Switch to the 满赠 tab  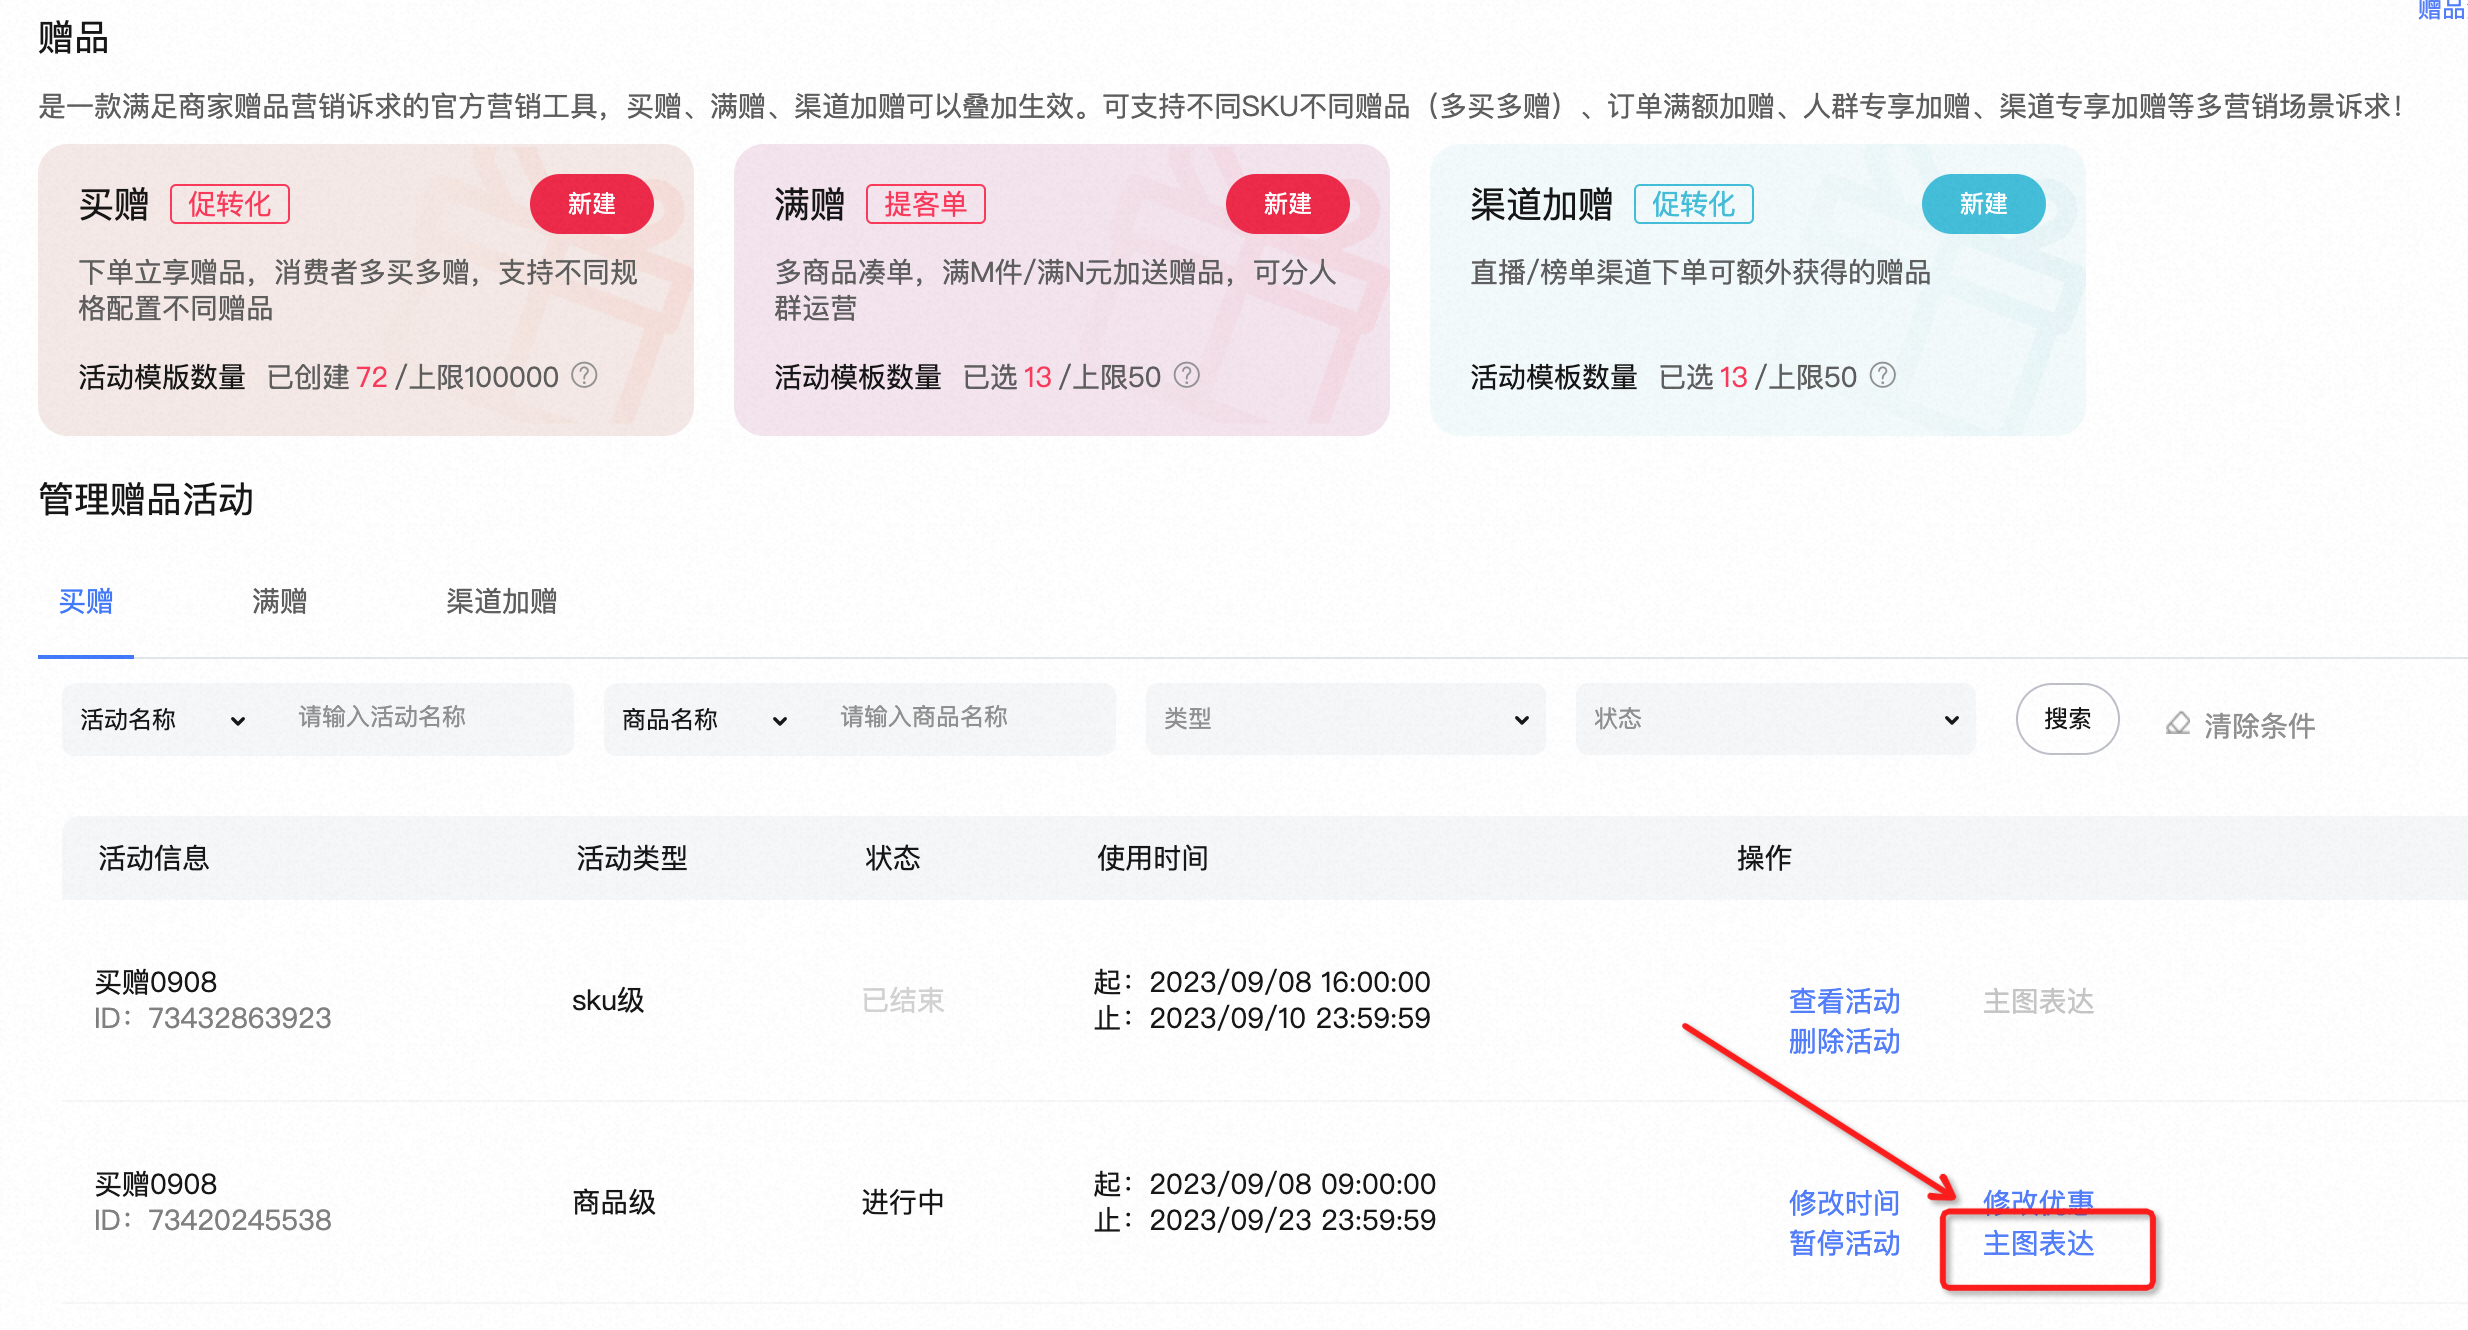click(x=279, y=601)
